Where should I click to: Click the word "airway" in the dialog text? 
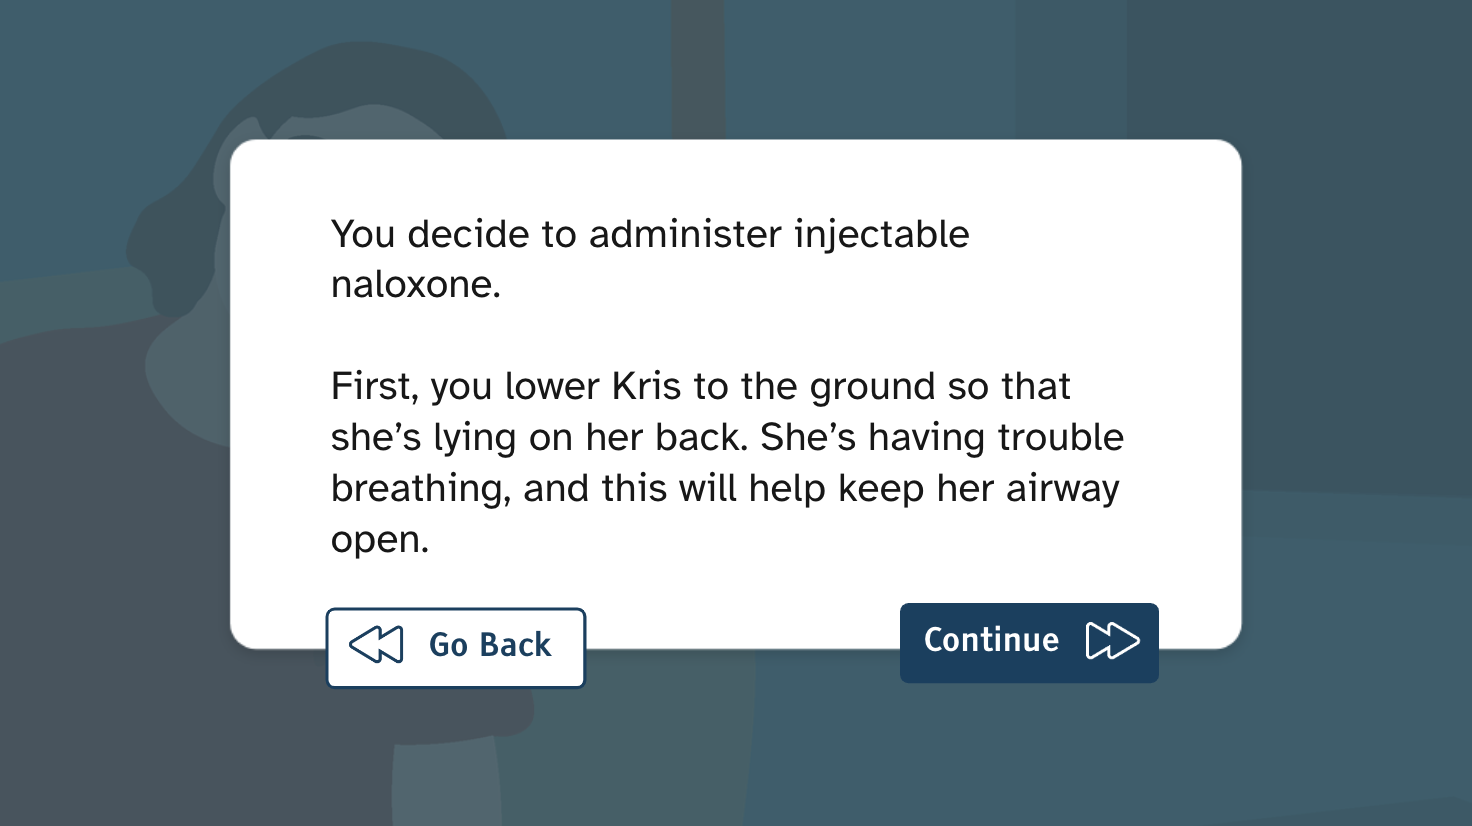coord(1062,489)
